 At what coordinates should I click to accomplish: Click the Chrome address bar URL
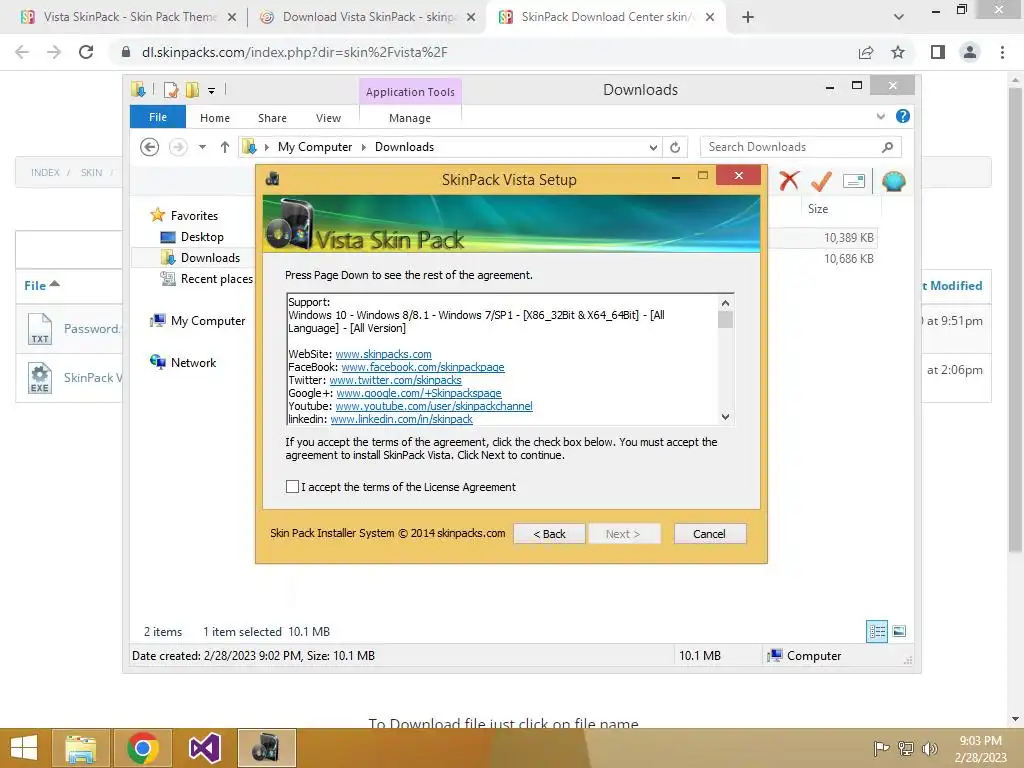(295, 52)
